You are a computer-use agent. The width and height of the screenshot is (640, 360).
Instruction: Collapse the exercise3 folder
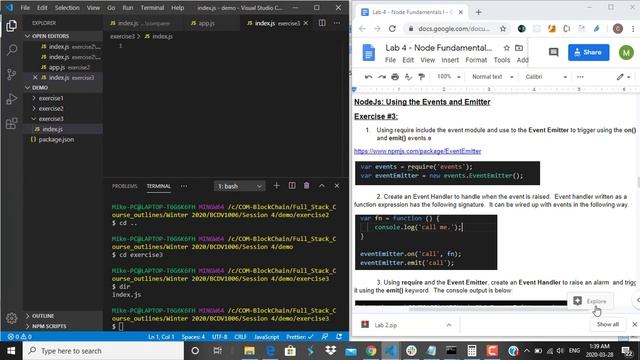tap(51, 119)
